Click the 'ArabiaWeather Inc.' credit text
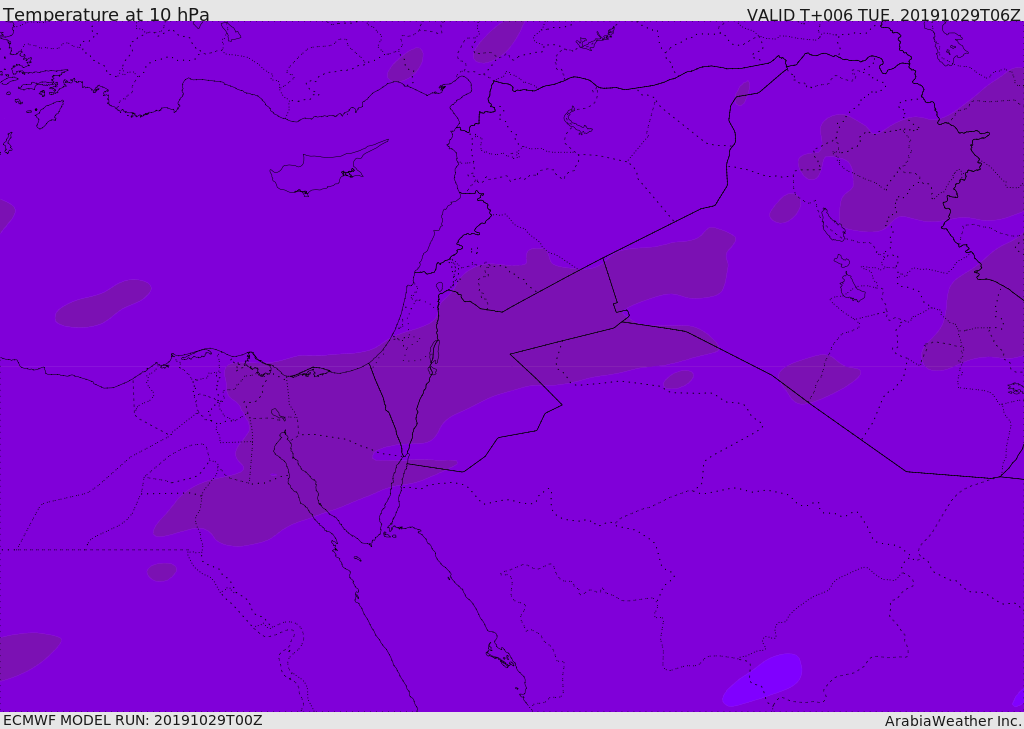This screenshot has width=1024, height=729. click(953, 721)
